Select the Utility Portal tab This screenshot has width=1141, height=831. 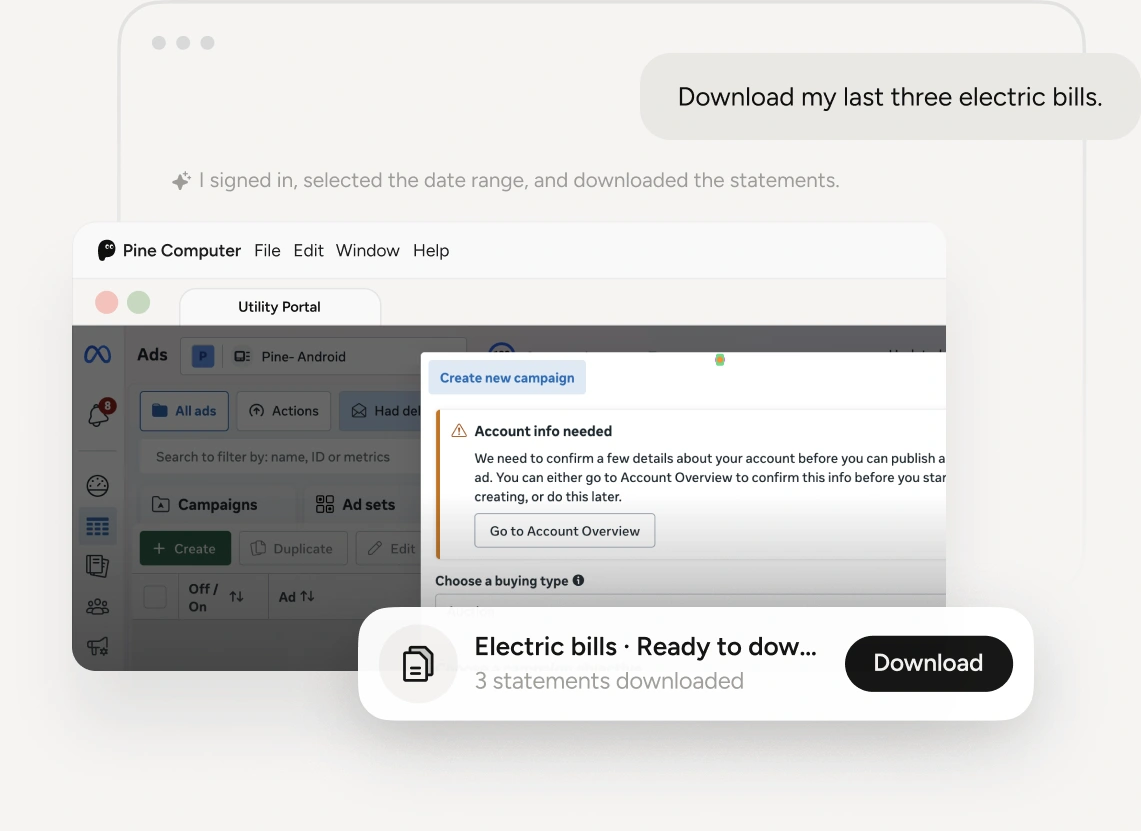pyautogui.click(x=279, y=306)
